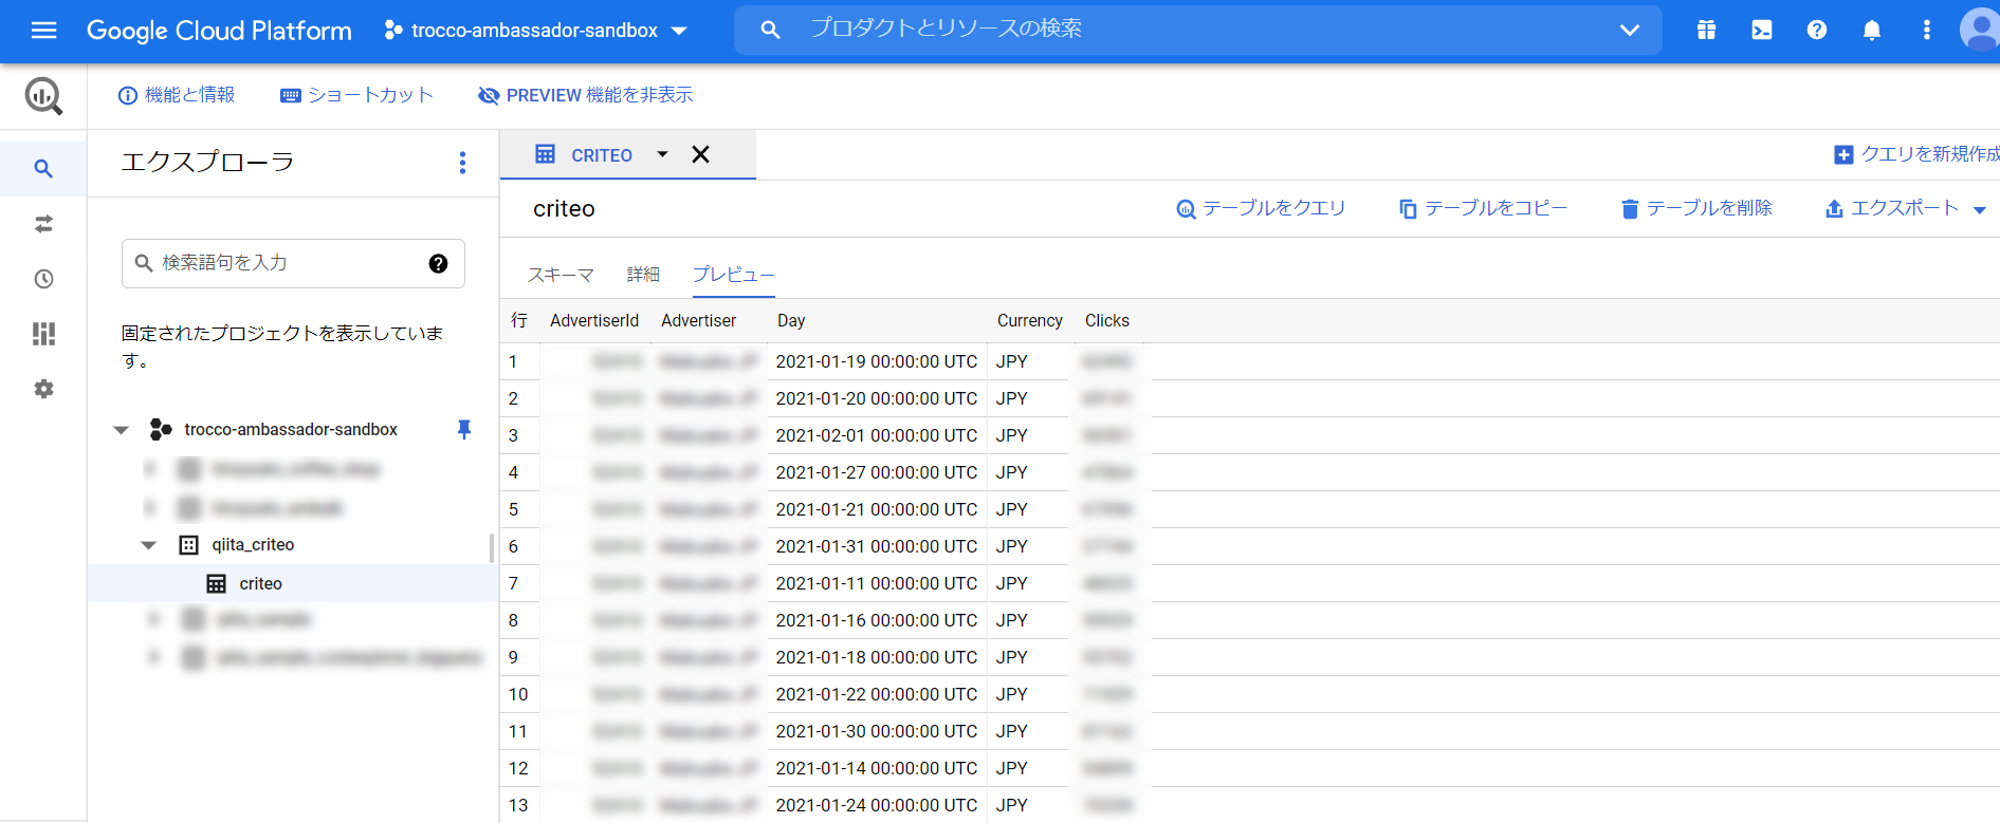This screenshot has width=2000, height=823.
Task: Activate Cloud Shell terminal icon
Action: click(x=1762, y=30)
